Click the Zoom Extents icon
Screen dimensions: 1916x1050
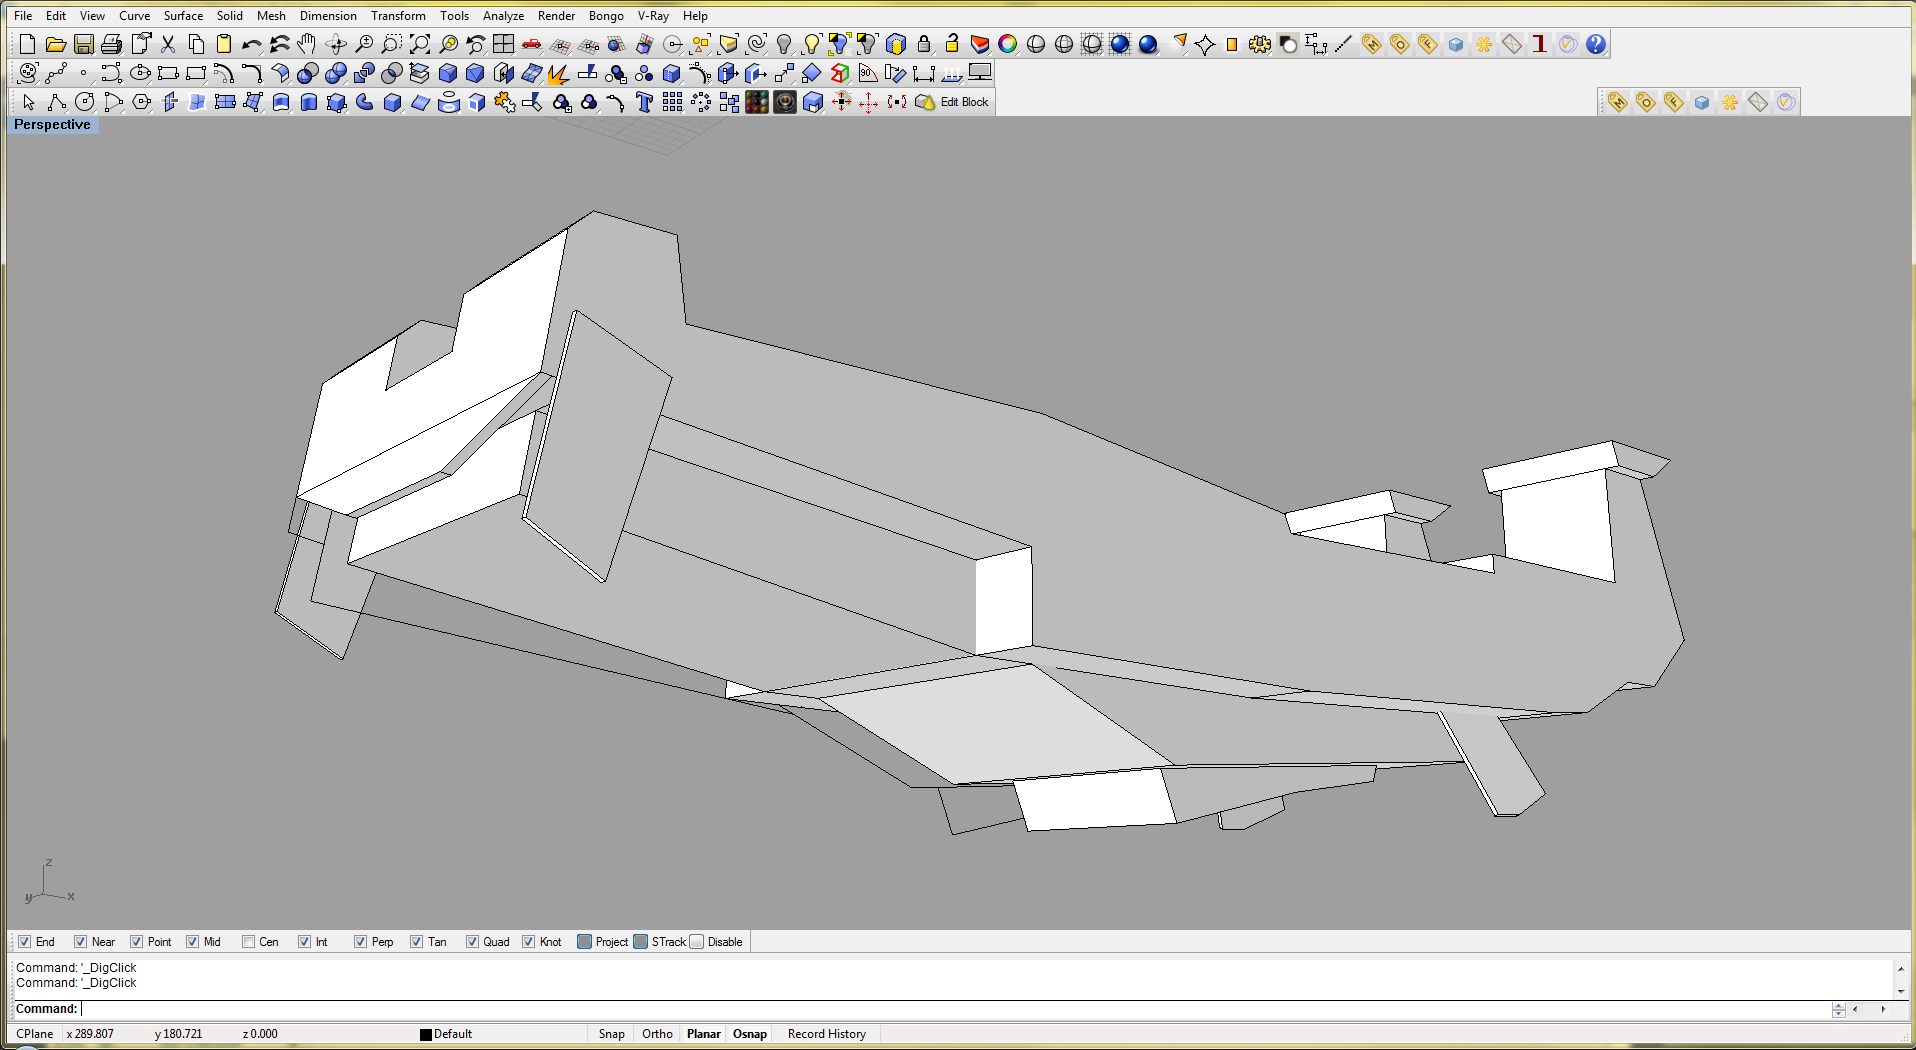[x=420, y=44]
